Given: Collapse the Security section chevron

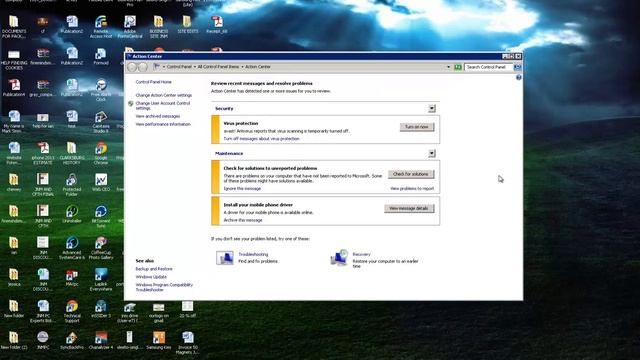Looking at the screenshot, I should (432, 109).
